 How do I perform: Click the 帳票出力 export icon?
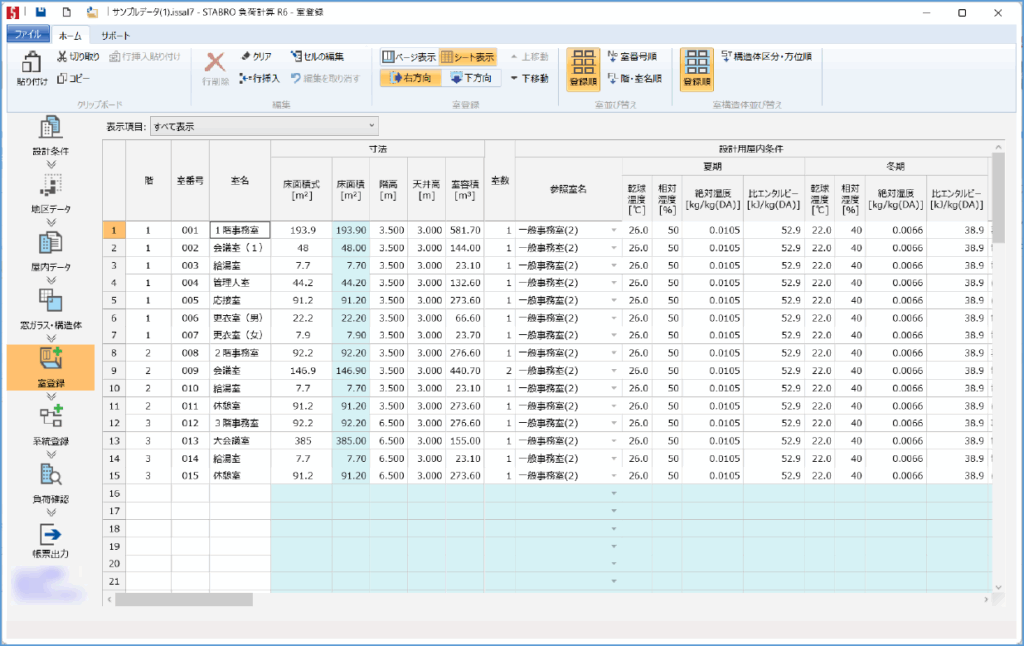[x=50, y=535]
